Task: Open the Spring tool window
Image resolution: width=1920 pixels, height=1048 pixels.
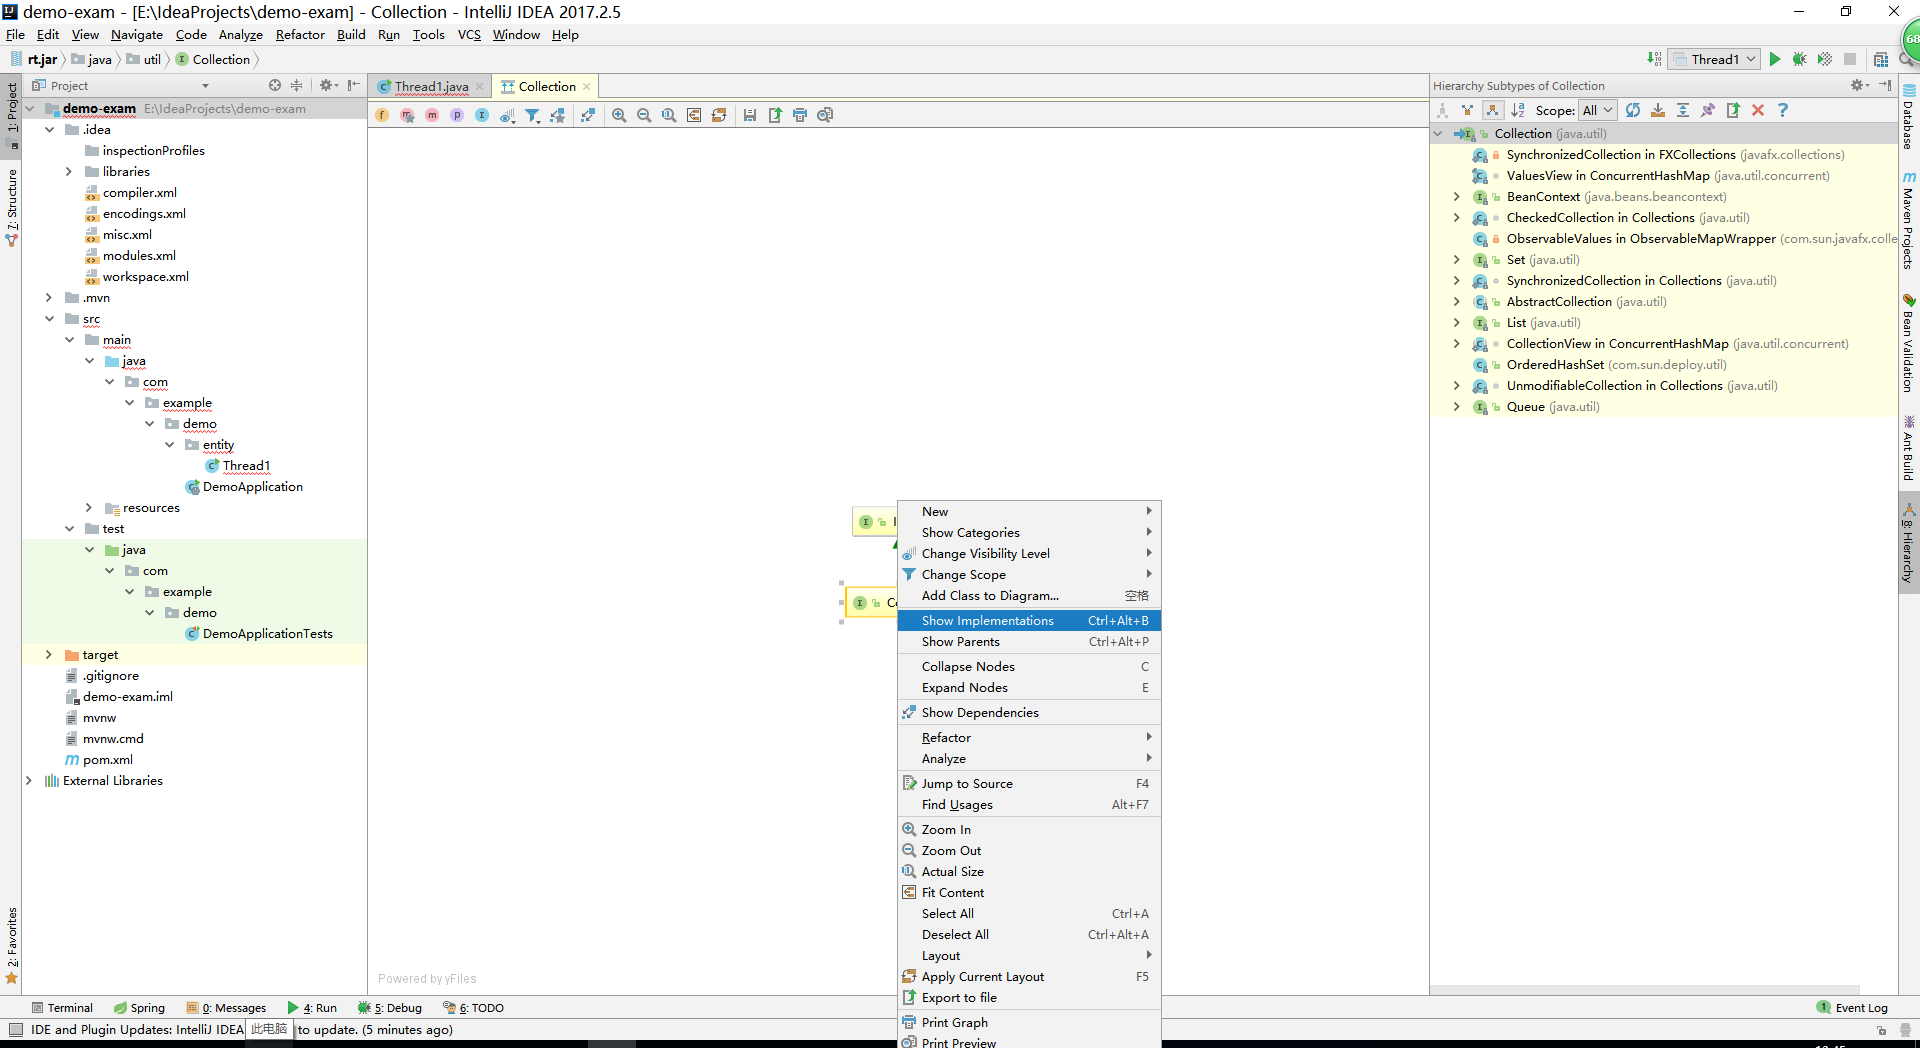Action: [139, 1008]
